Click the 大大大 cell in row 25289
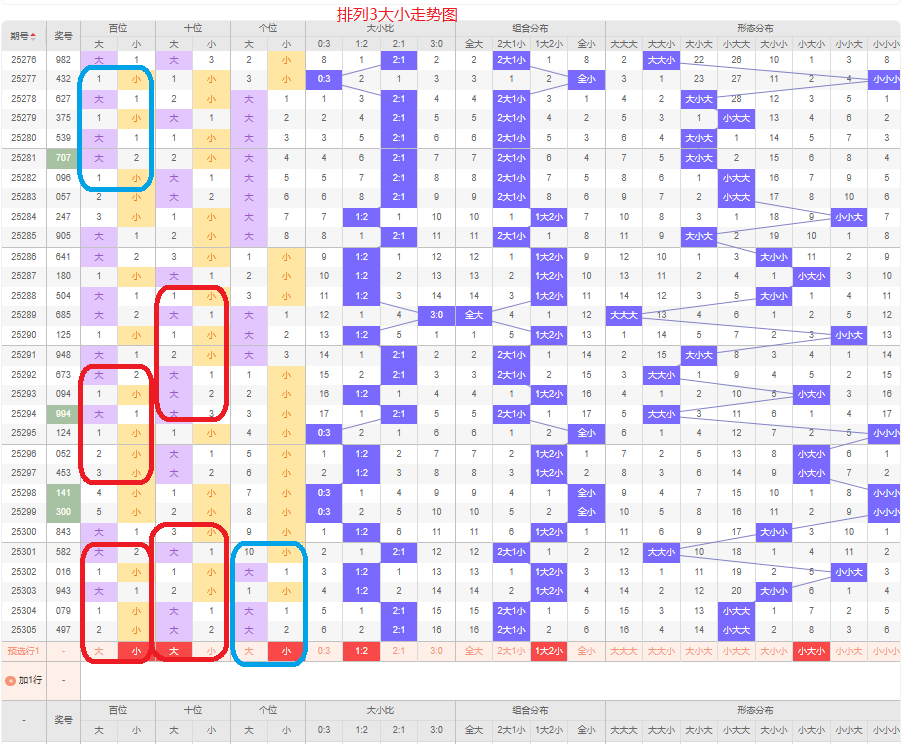The width and height of the screenshot is (902, 744). coord(624,315)
